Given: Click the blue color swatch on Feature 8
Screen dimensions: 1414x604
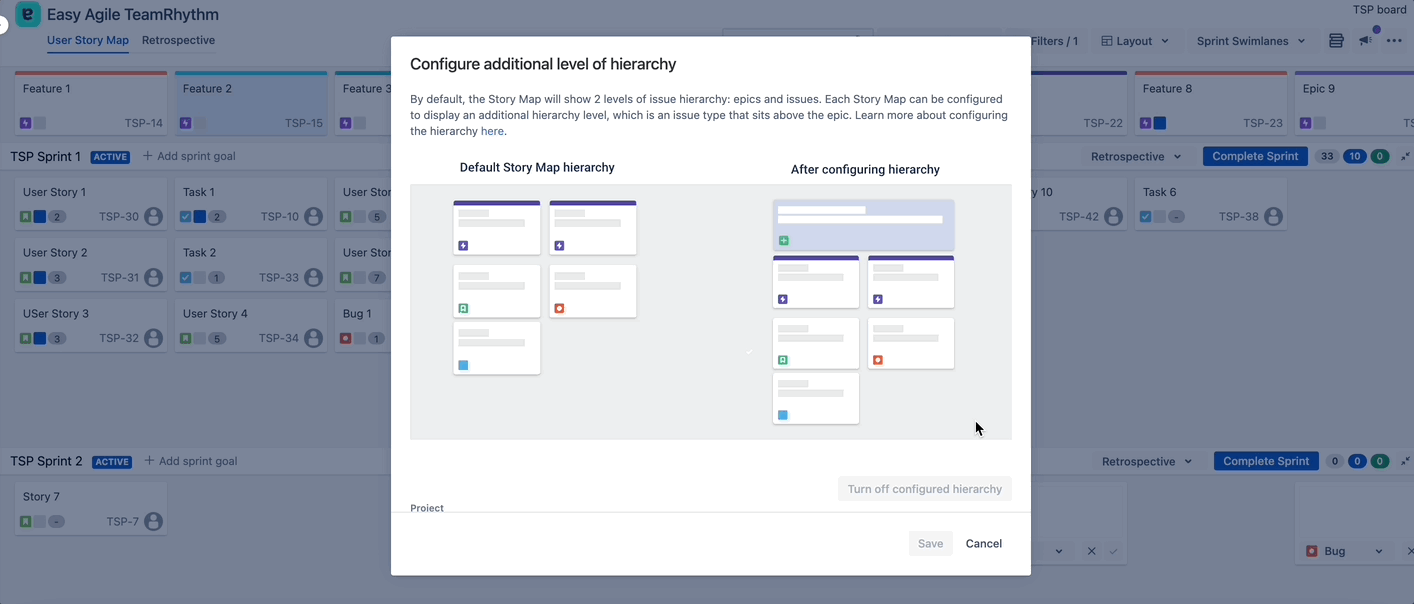Looking at the screenshot, I should pos(1160,123).
